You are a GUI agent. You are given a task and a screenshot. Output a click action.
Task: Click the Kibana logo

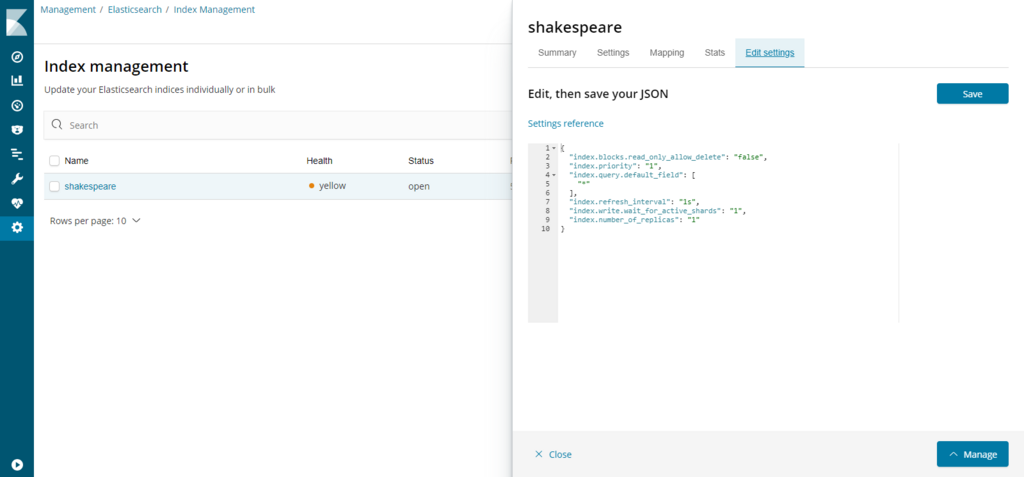click(16, 22)
